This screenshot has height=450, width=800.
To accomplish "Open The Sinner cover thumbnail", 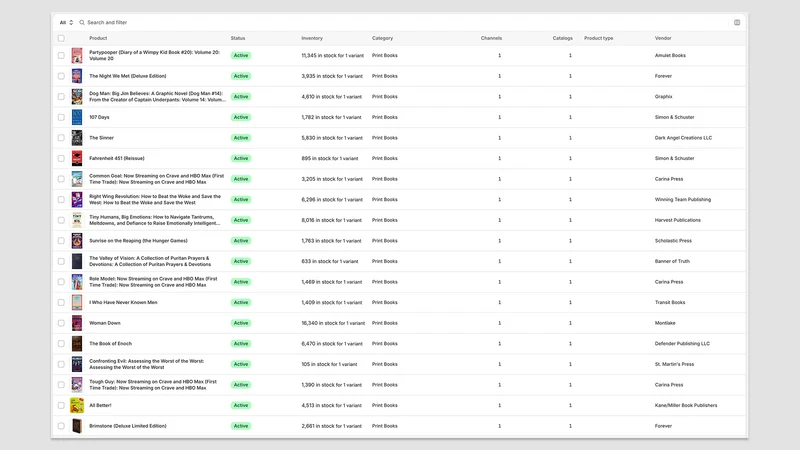I will [x=77, y=138].
